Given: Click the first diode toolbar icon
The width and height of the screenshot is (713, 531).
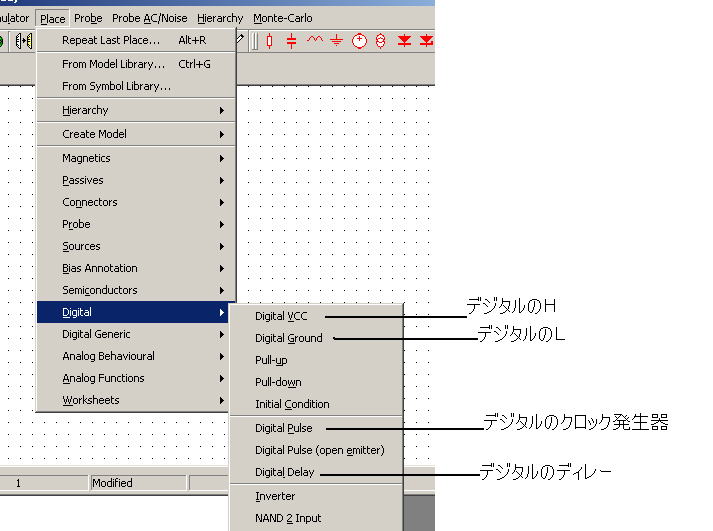Looking at the screenshot, I should [x=404, y=41].
